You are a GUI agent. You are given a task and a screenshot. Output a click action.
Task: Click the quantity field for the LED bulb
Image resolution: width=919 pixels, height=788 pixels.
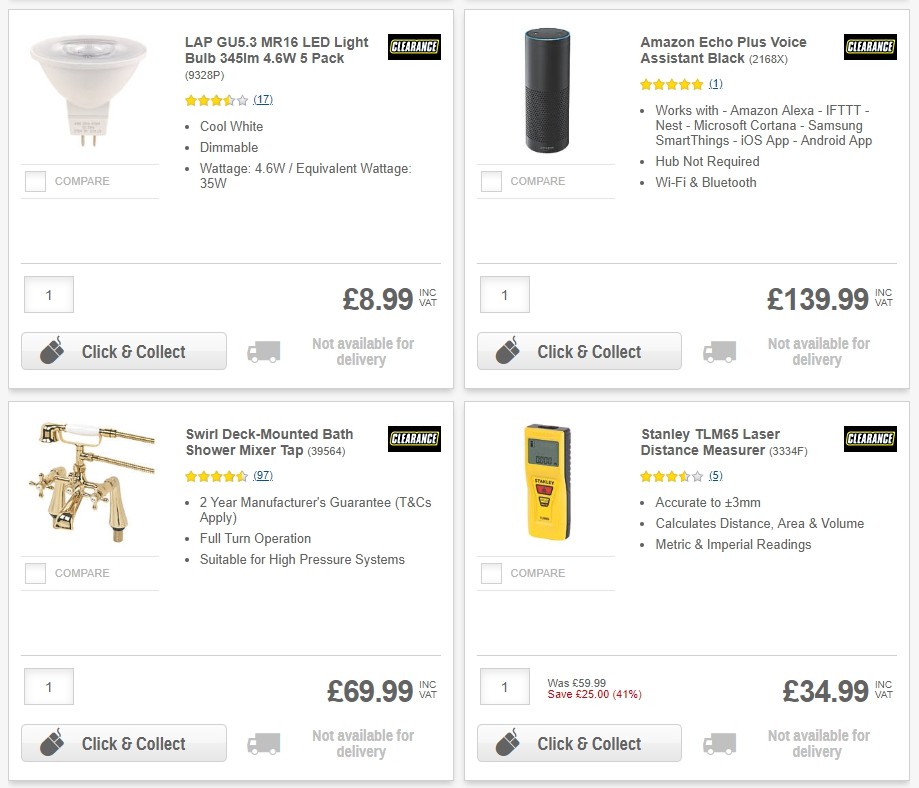point(48,294)
